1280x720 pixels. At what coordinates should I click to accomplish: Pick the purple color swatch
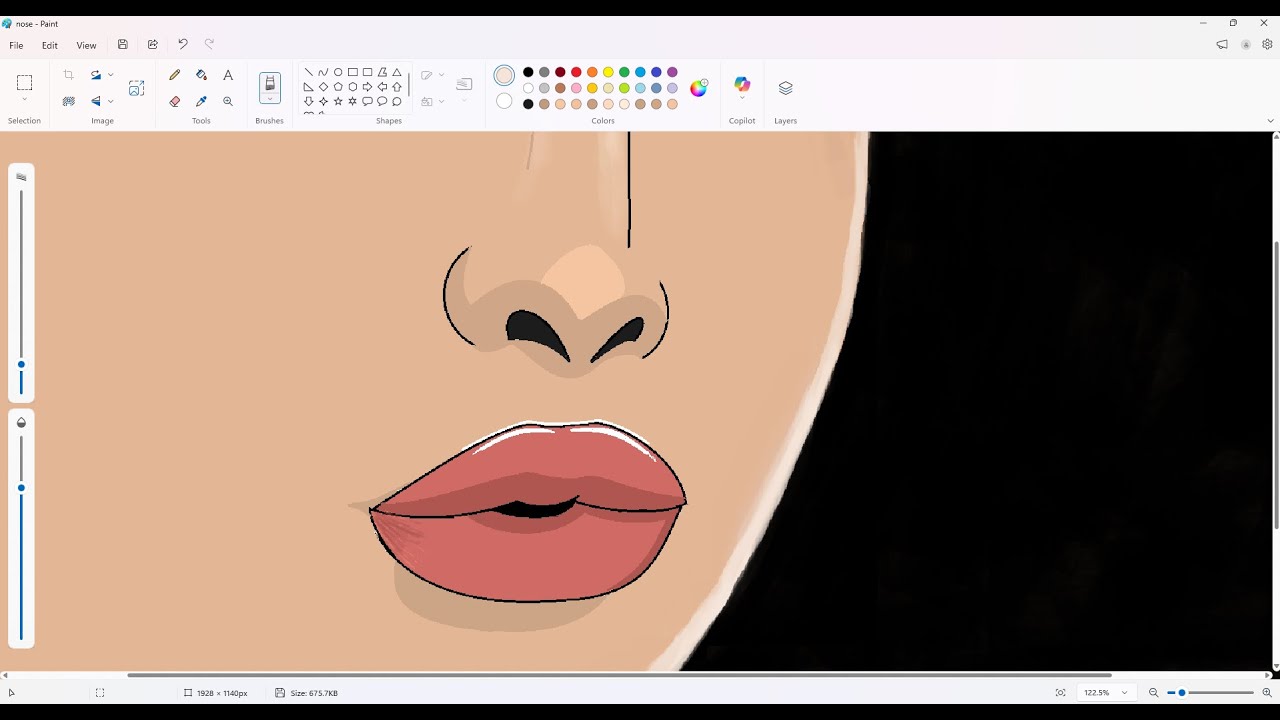(x=672, y=72)
